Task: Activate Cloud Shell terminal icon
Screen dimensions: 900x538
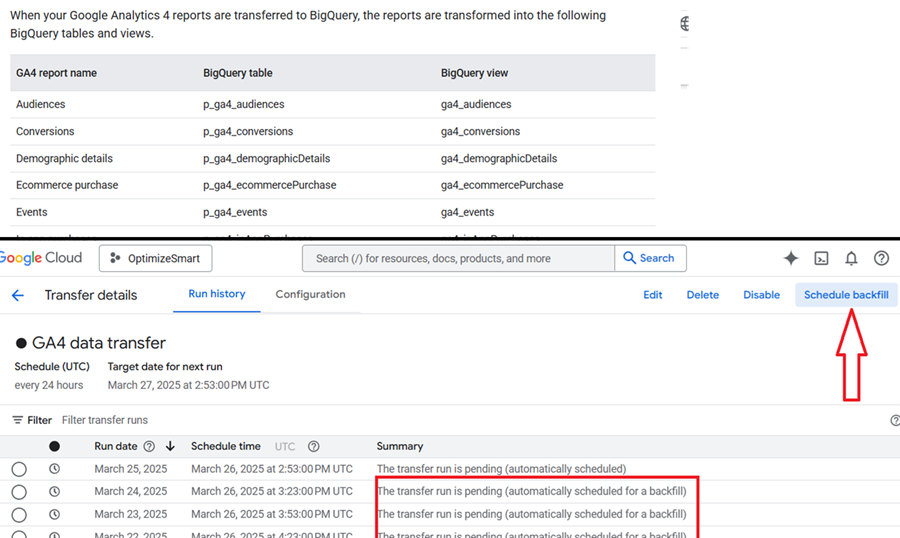Action: [821, 258]
